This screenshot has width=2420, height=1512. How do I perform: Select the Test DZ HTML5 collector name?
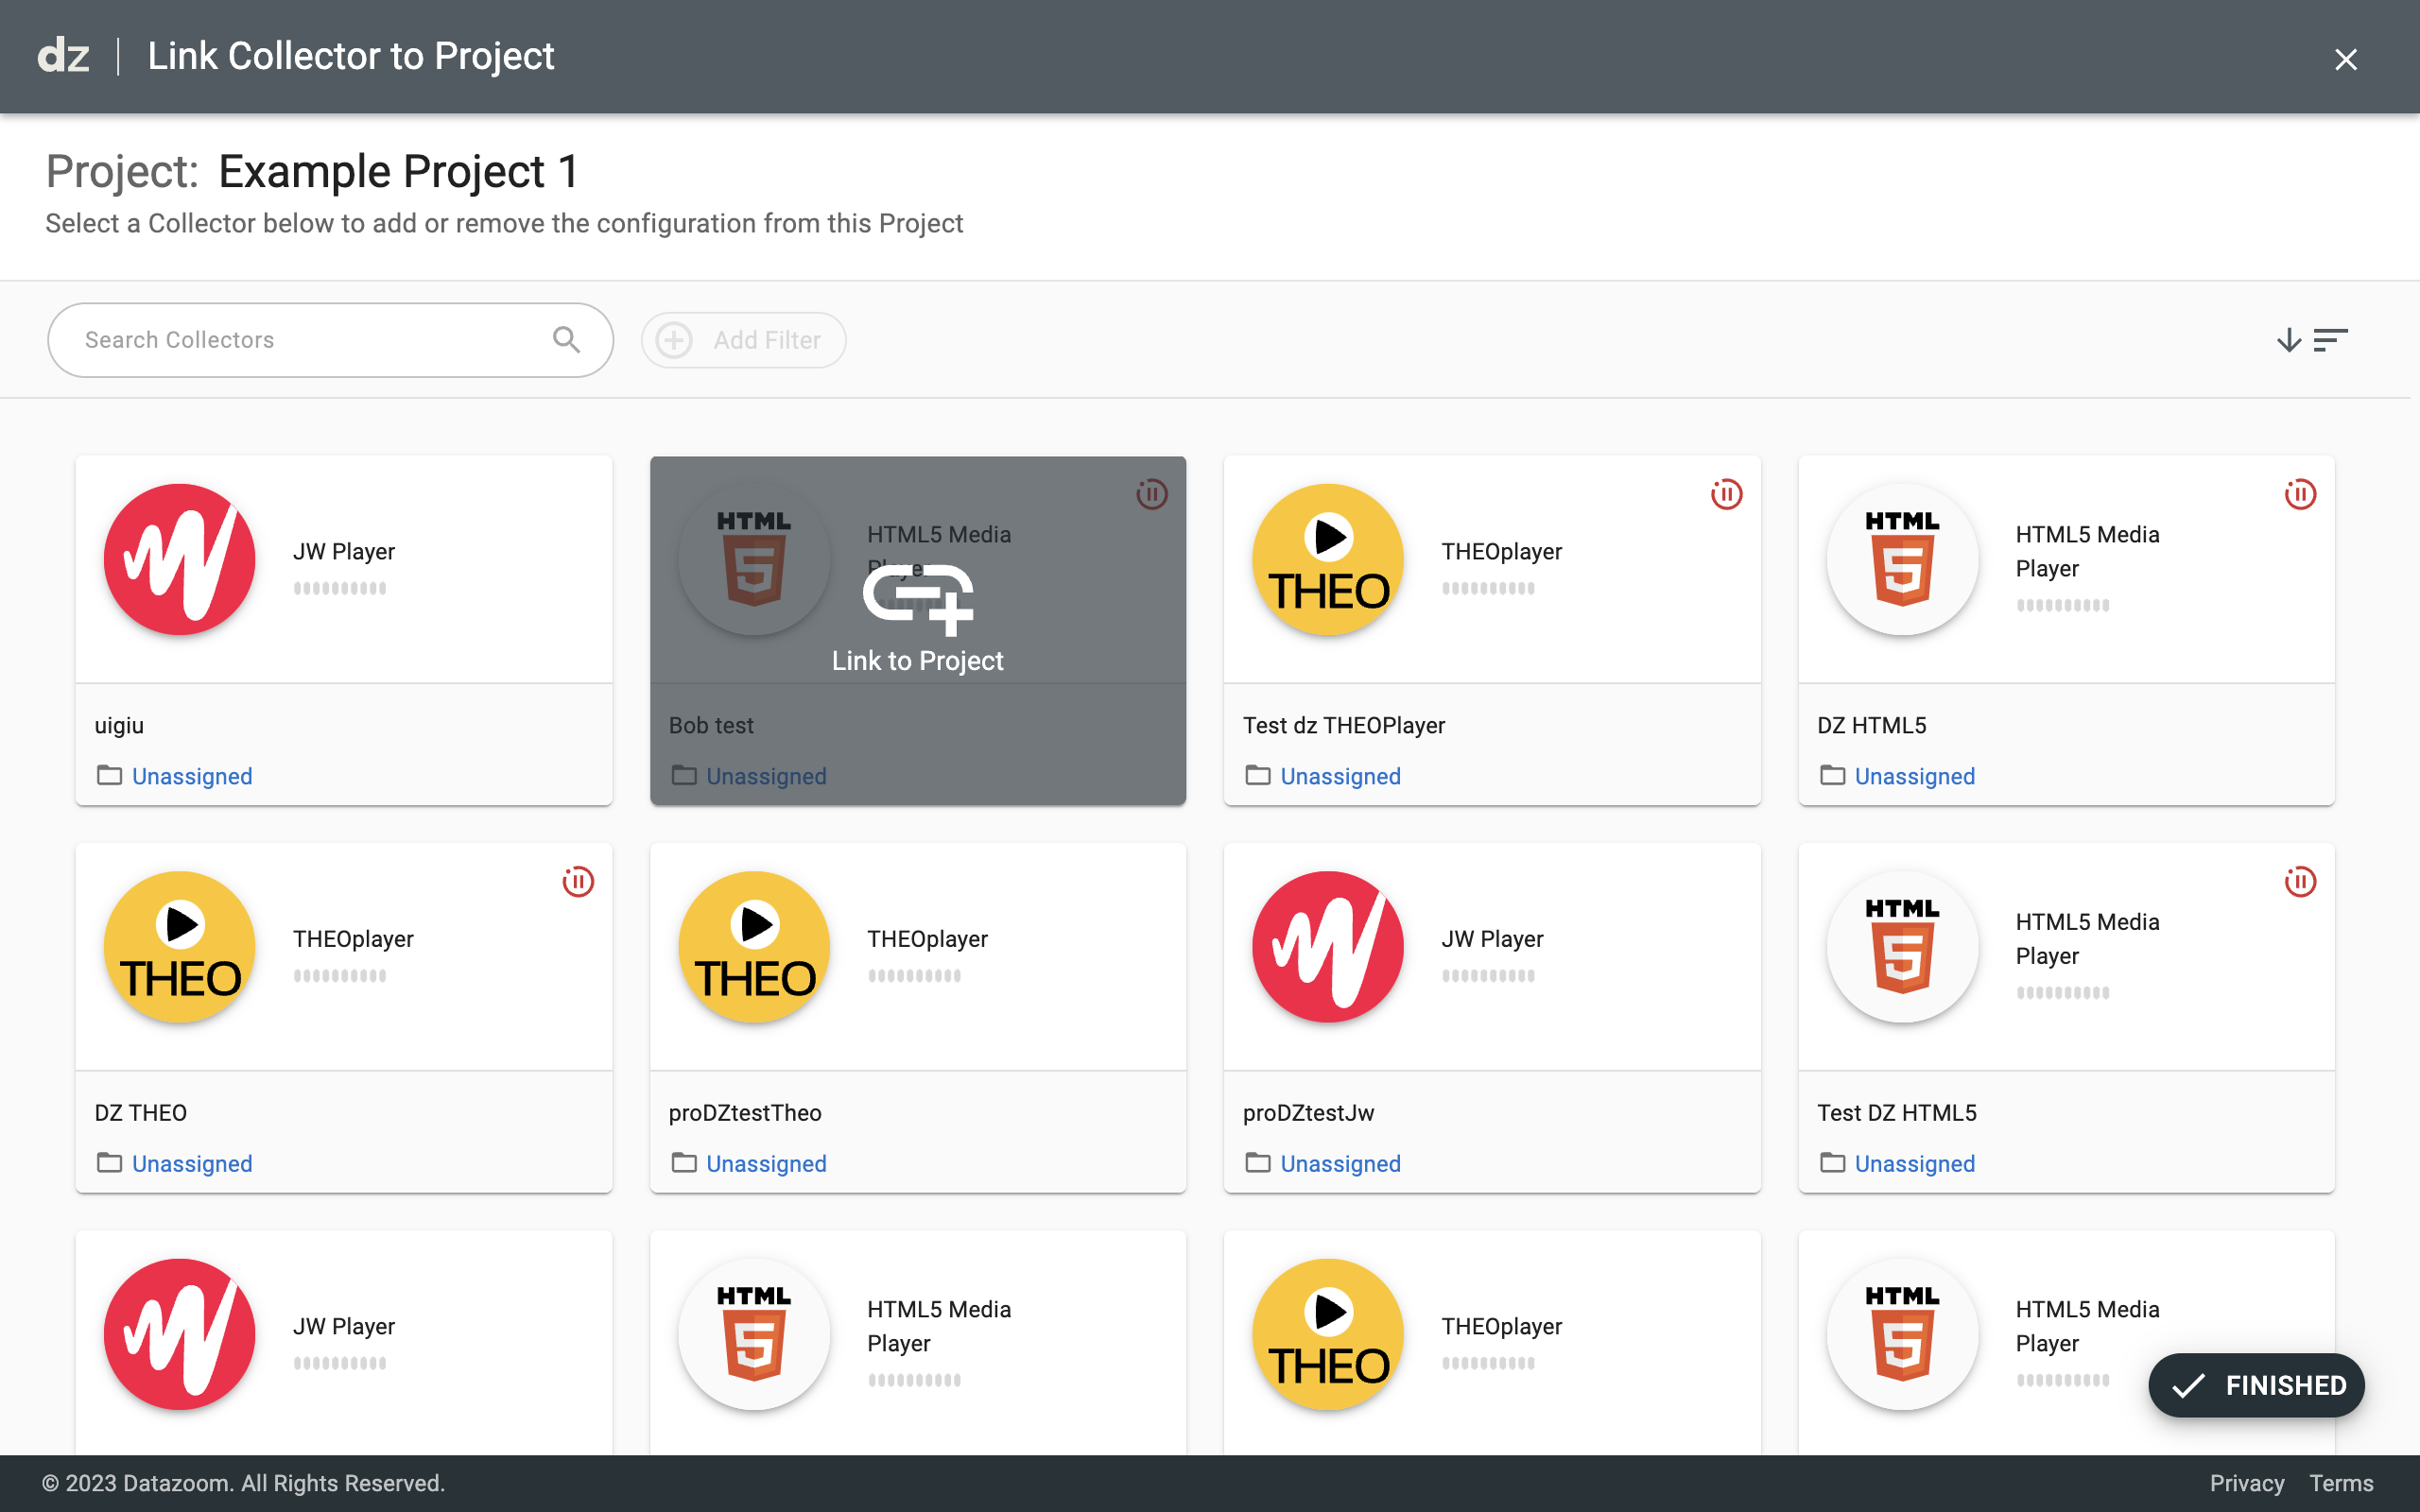point(1896,1113)
